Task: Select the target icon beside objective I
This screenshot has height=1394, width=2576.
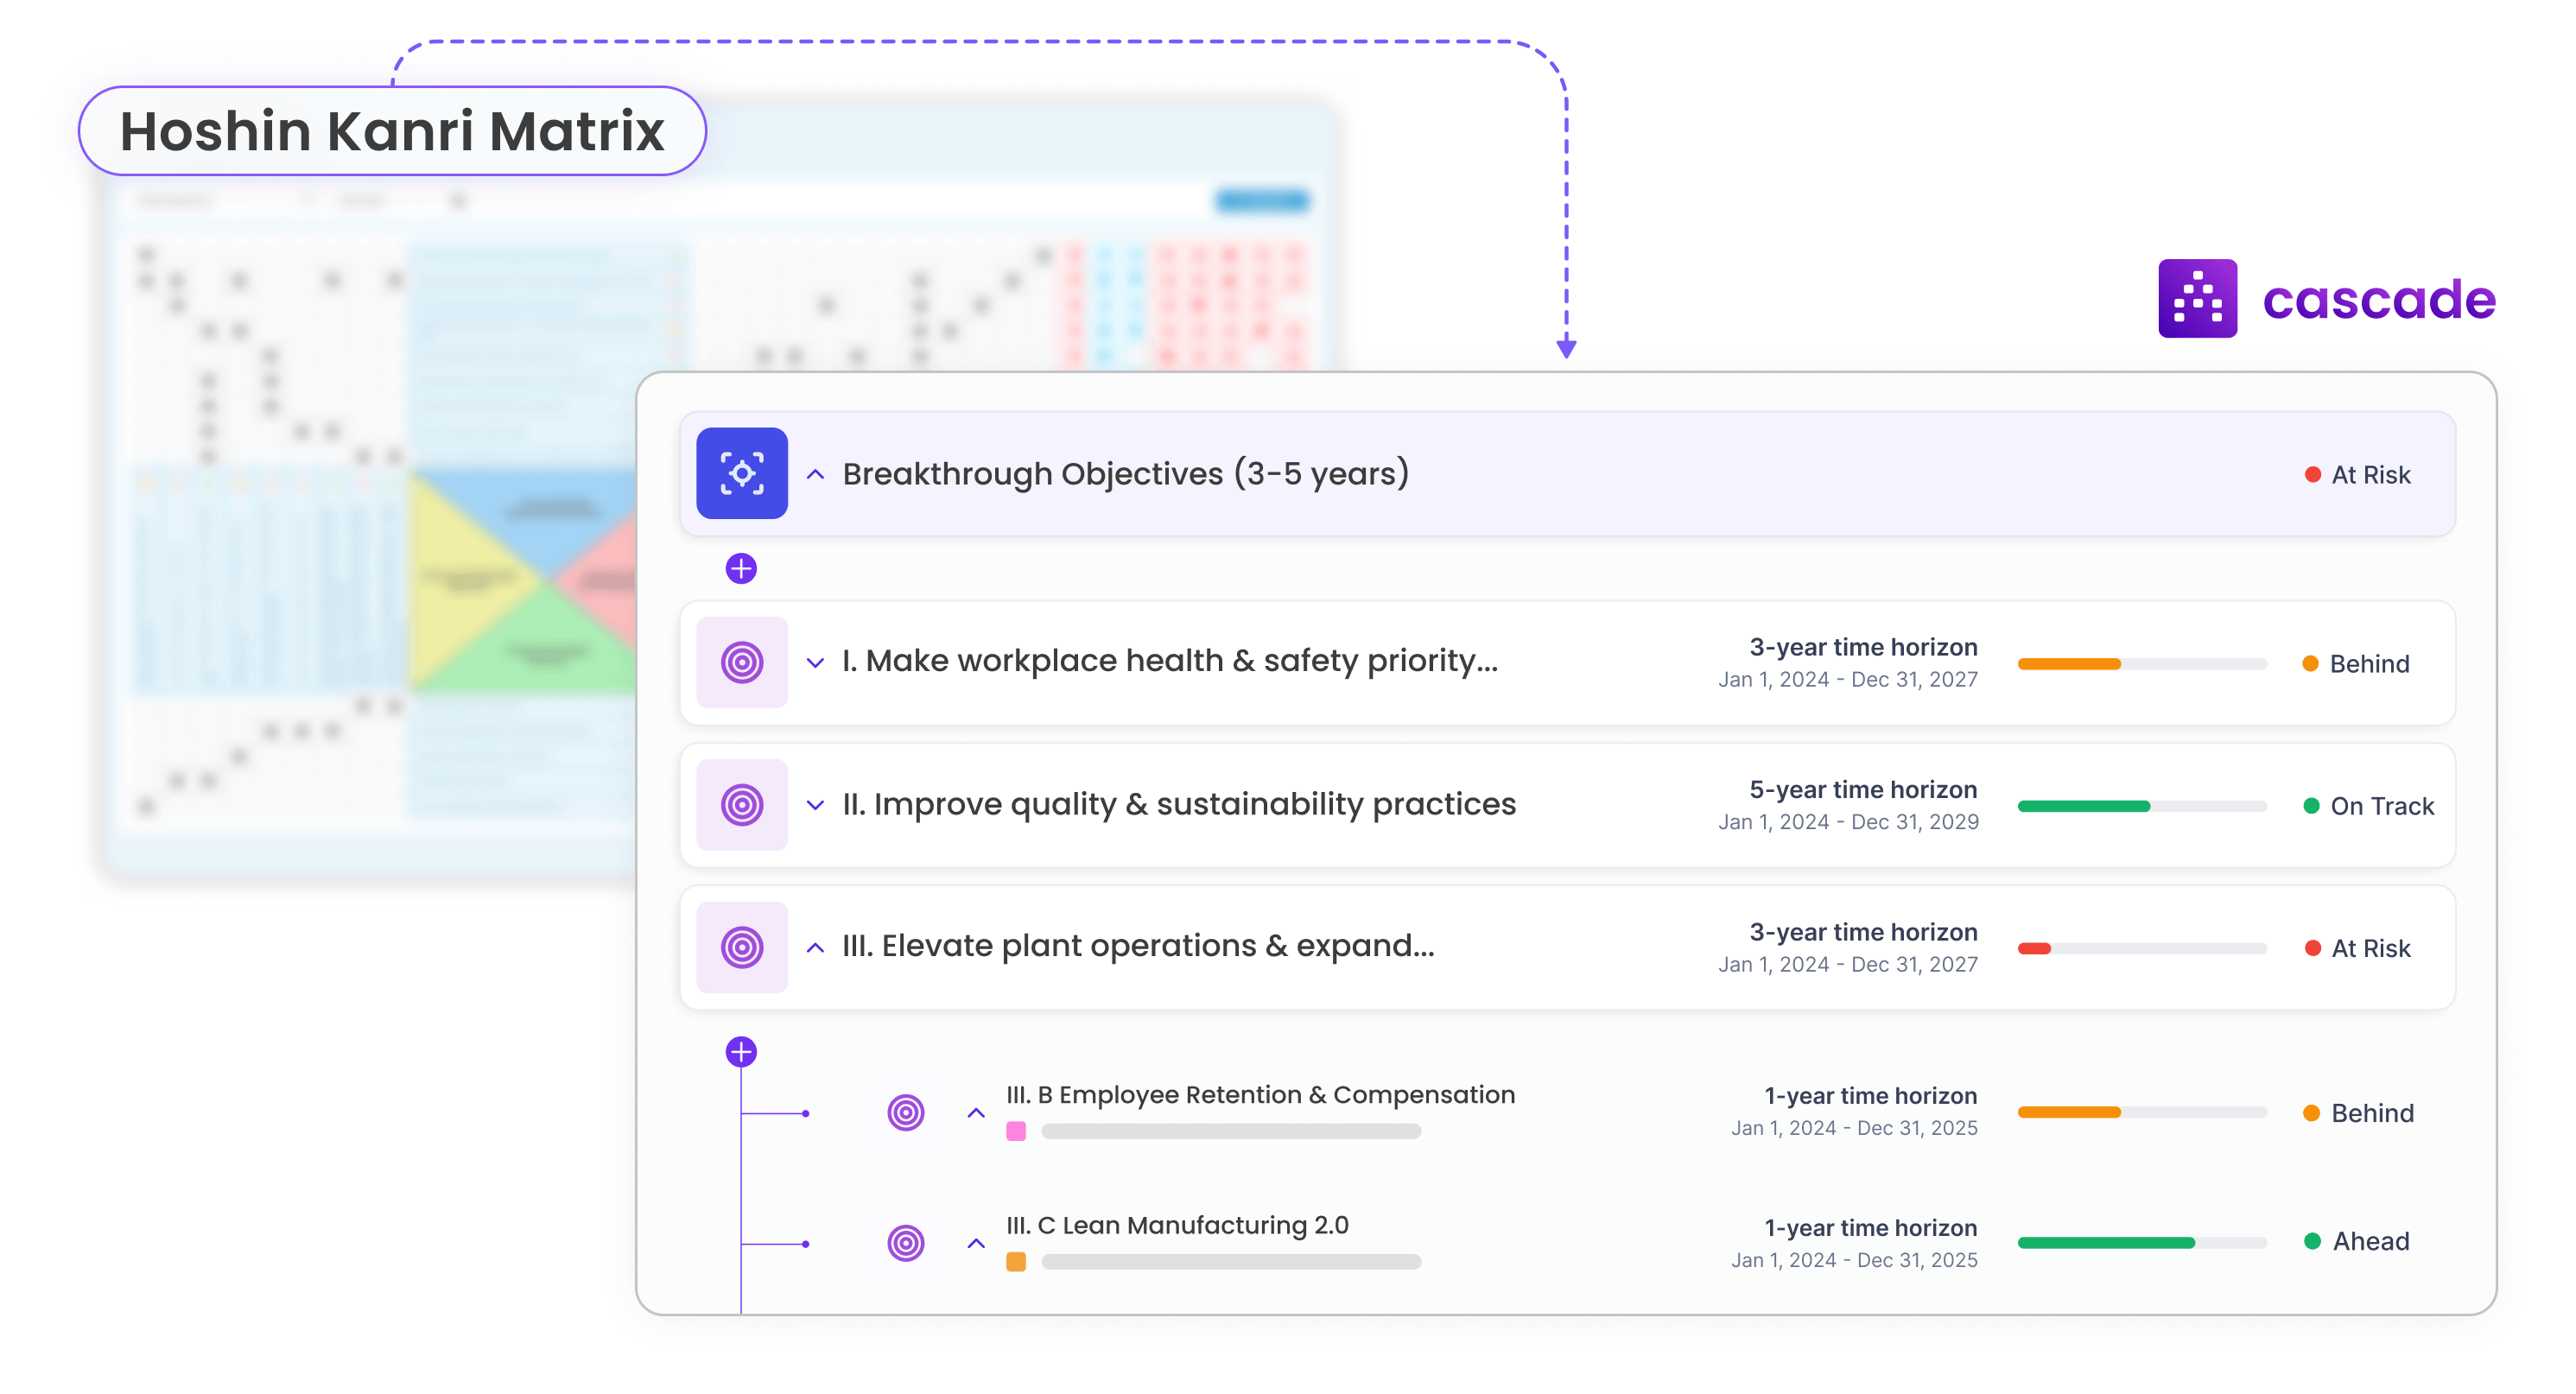Action: (x=742, y=662)
